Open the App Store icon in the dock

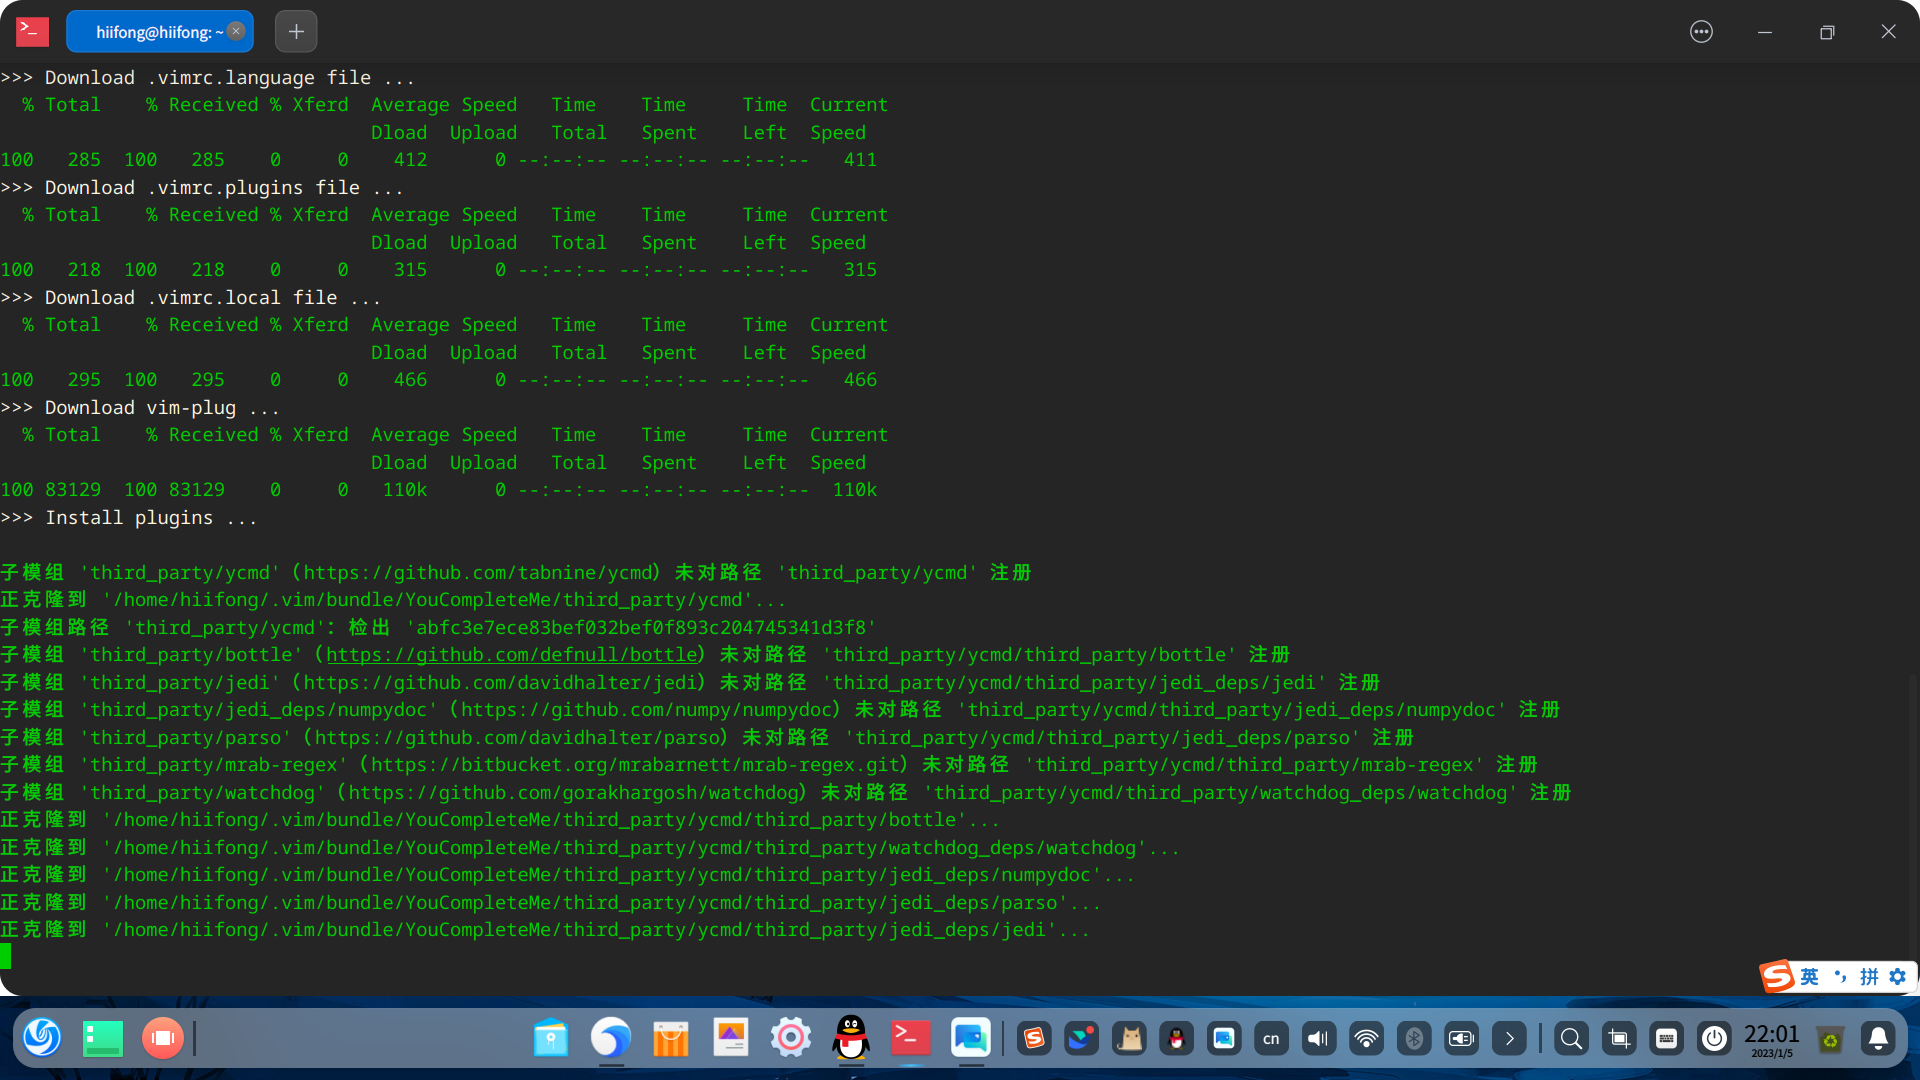coord(670,1038)
